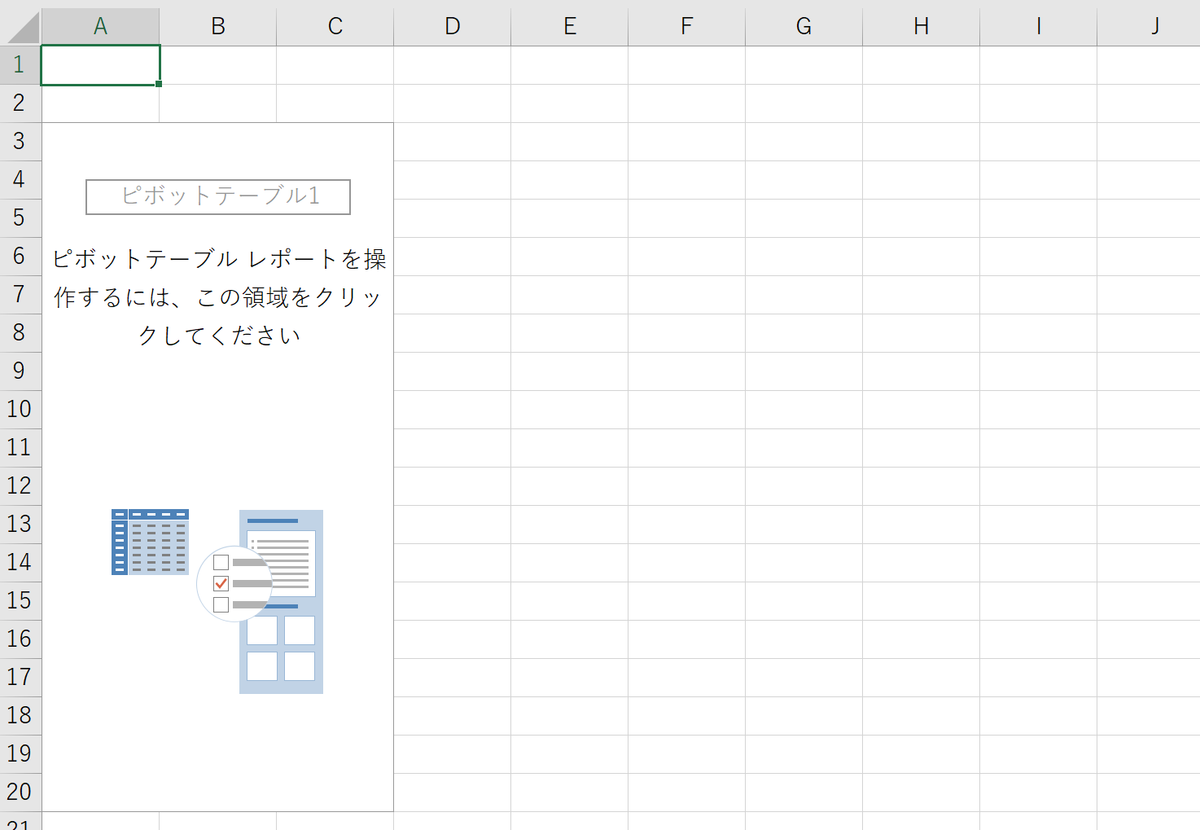Viewport: 1200px width, 830px height.
Task: Select row 4 header
Action: pyautogui.click(x=20, y=180)
